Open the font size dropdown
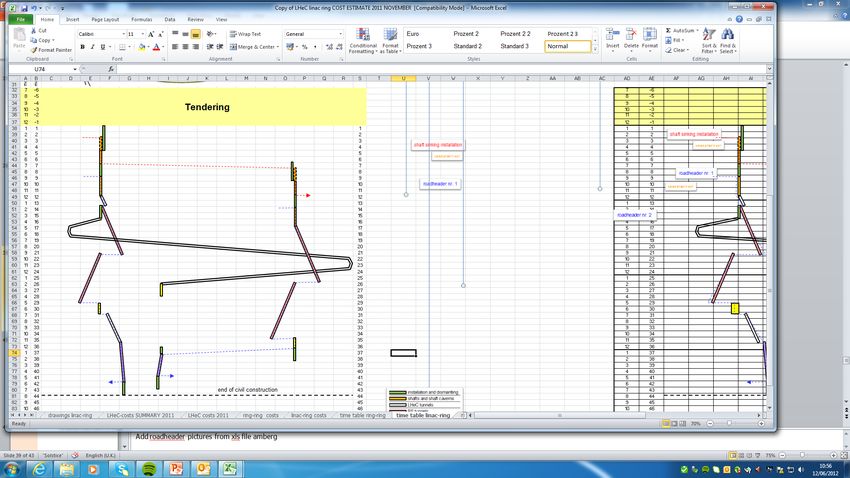The width and height of the screenshot is (850, 478). [x=143, y=34]
